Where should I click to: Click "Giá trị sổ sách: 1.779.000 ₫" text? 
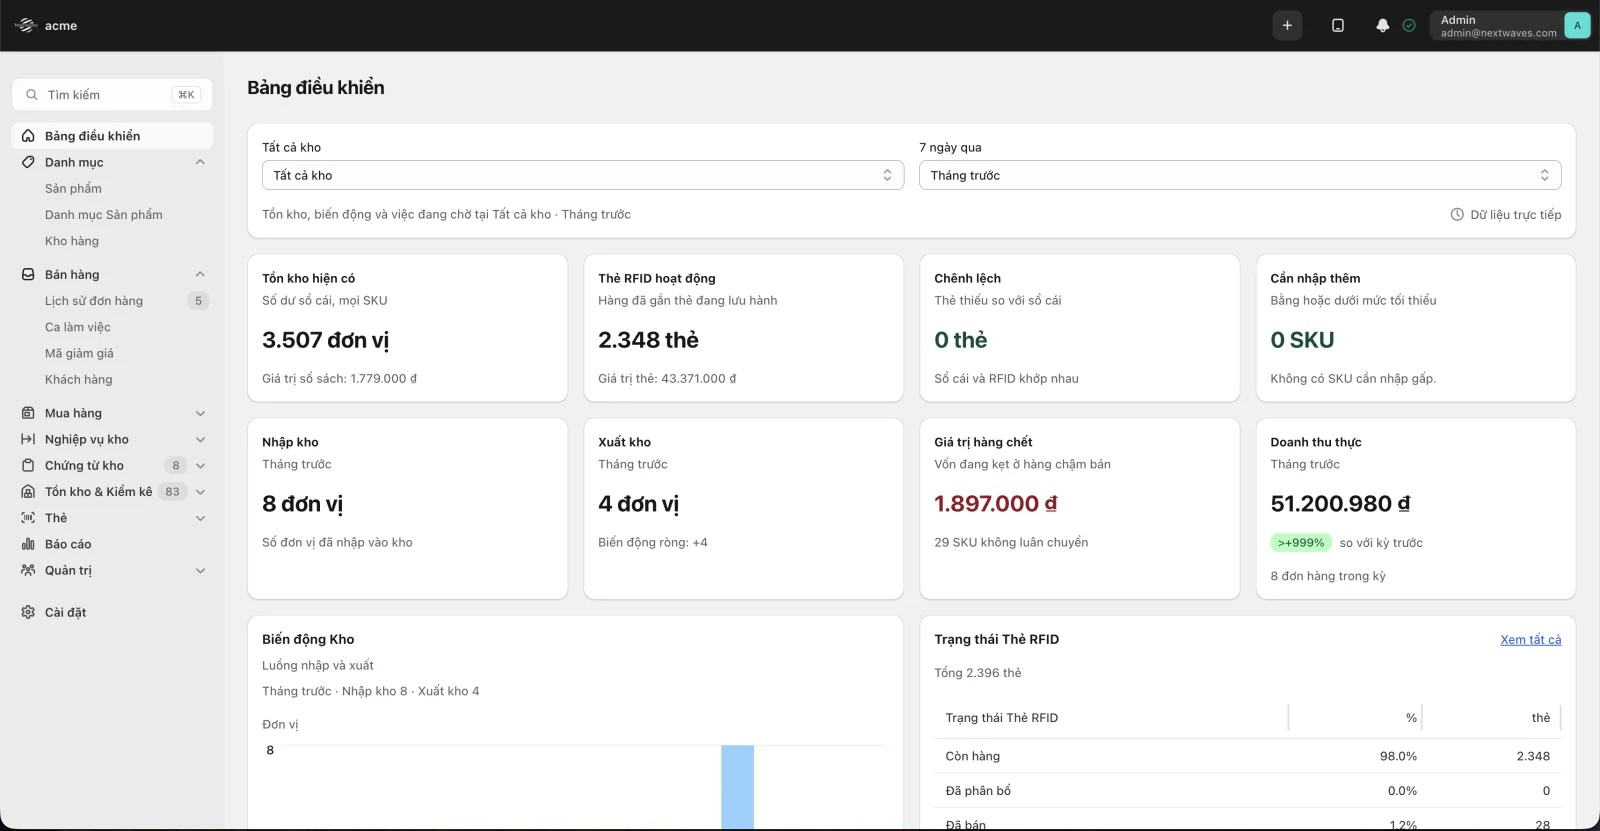pos(340,379)
